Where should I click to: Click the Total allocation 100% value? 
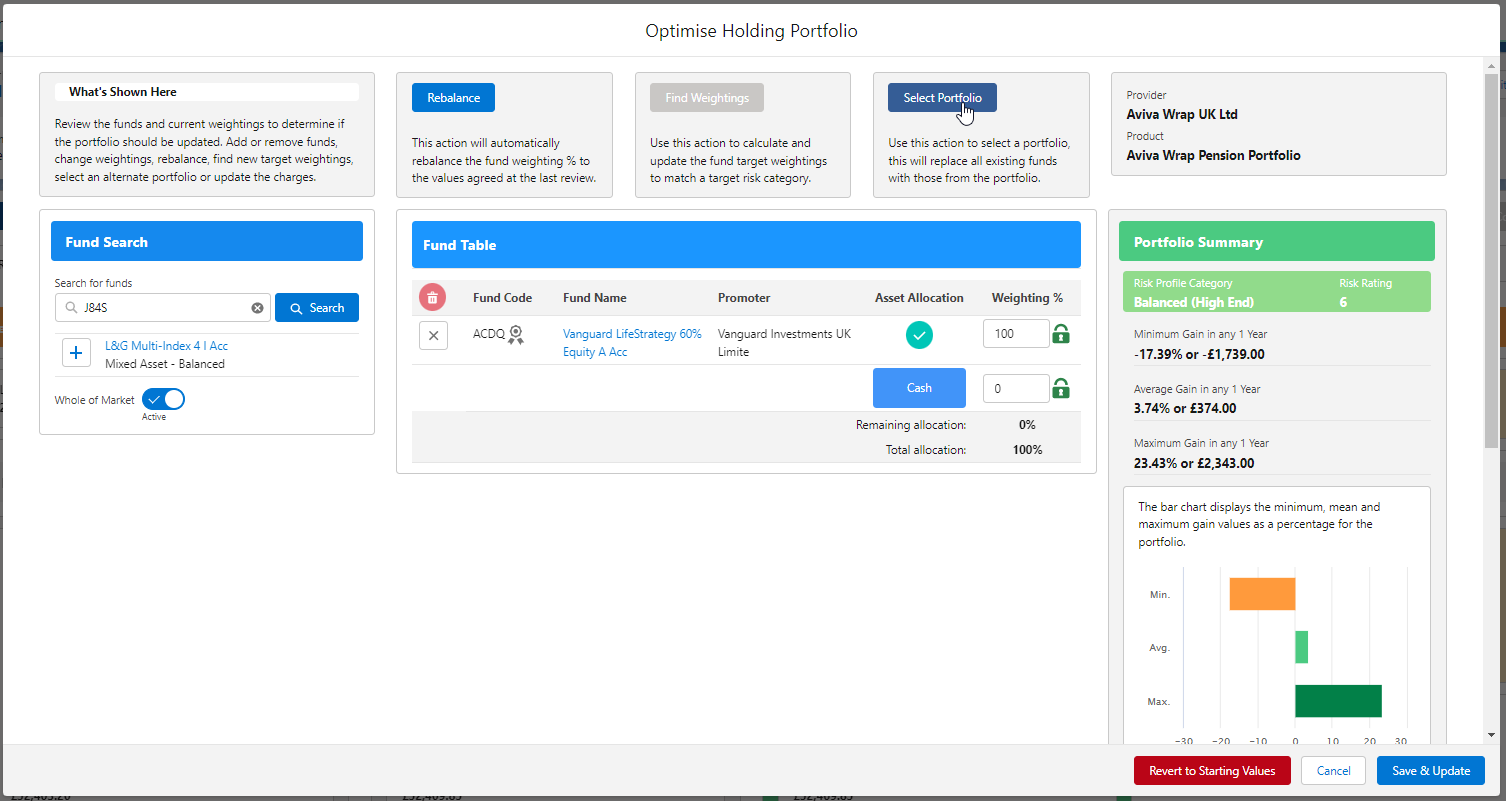tap(1027, 450)
